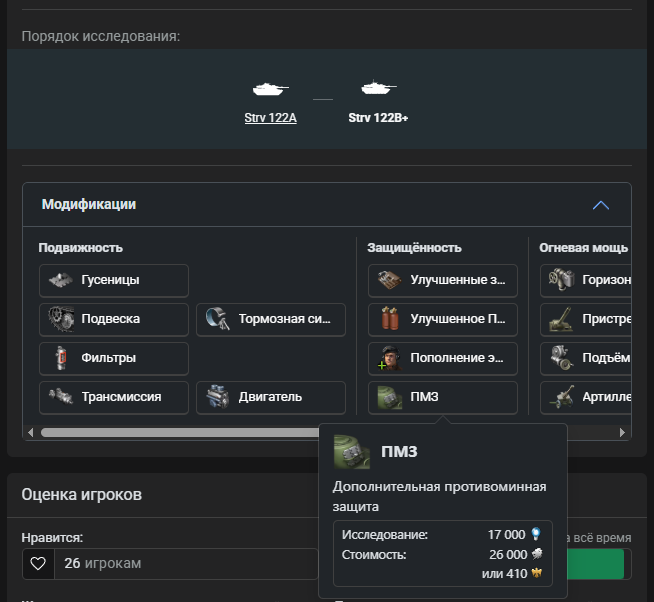This screenshot has width=654, height=602.
Task: Select the Подъём... modification
Action: click(x=586, y=358)
